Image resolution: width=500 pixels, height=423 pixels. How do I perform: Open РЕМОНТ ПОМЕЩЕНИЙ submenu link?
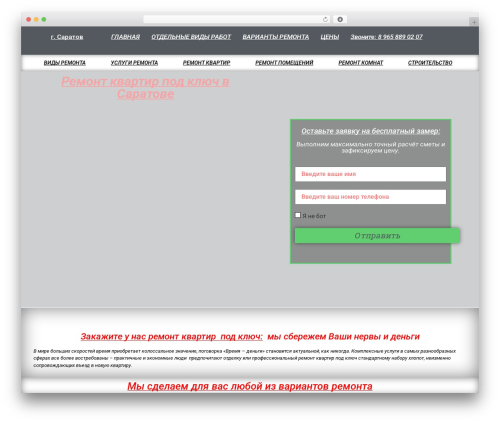click(x=284, y=63)
